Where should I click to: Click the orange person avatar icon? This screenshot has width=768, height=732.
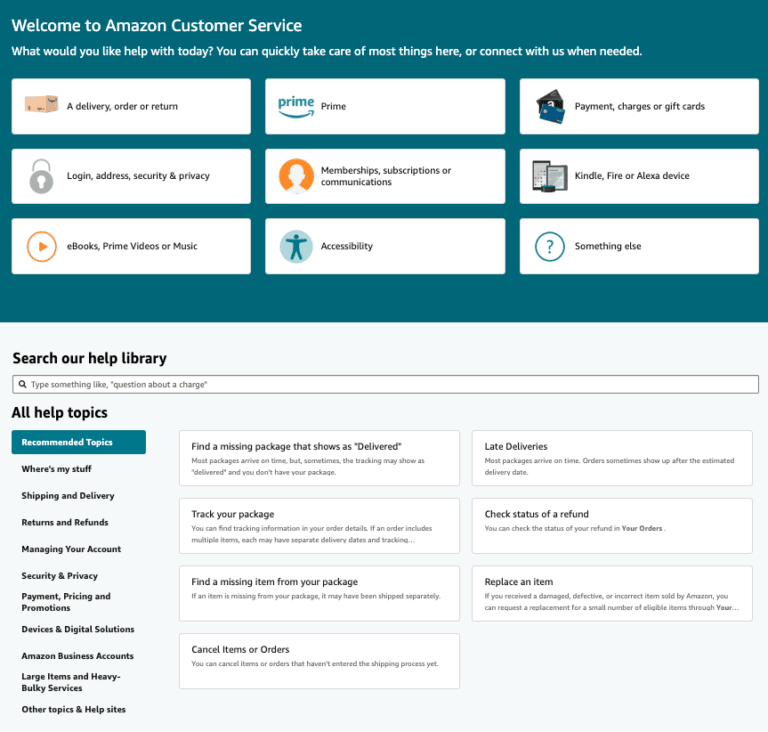tap(296, 176)
